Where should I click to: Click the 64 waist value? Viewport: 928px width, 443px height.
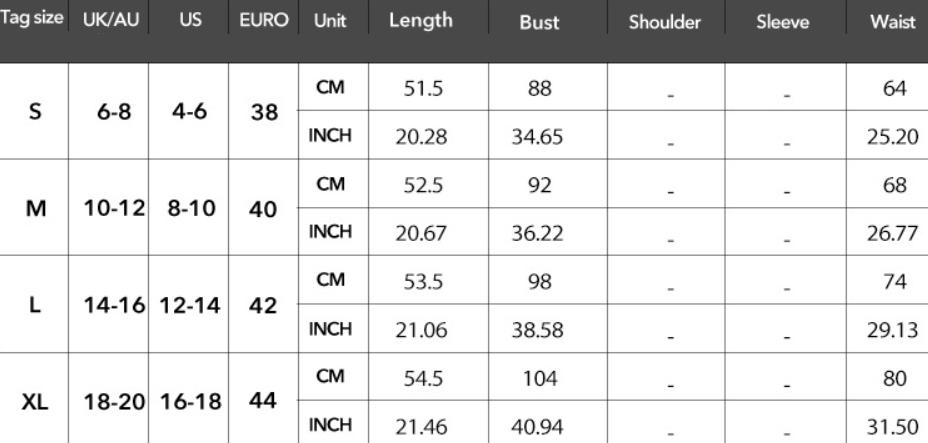coord(894,89)
